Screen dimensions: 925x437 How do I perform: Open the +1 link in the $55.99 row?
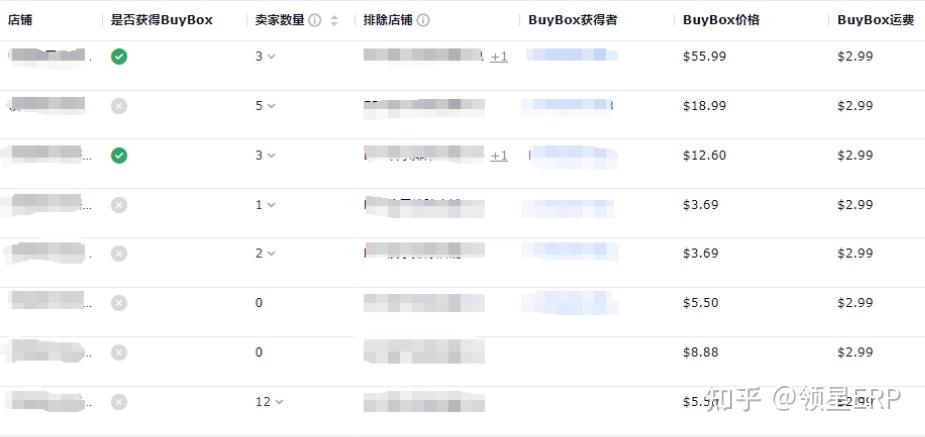point(499,57)
